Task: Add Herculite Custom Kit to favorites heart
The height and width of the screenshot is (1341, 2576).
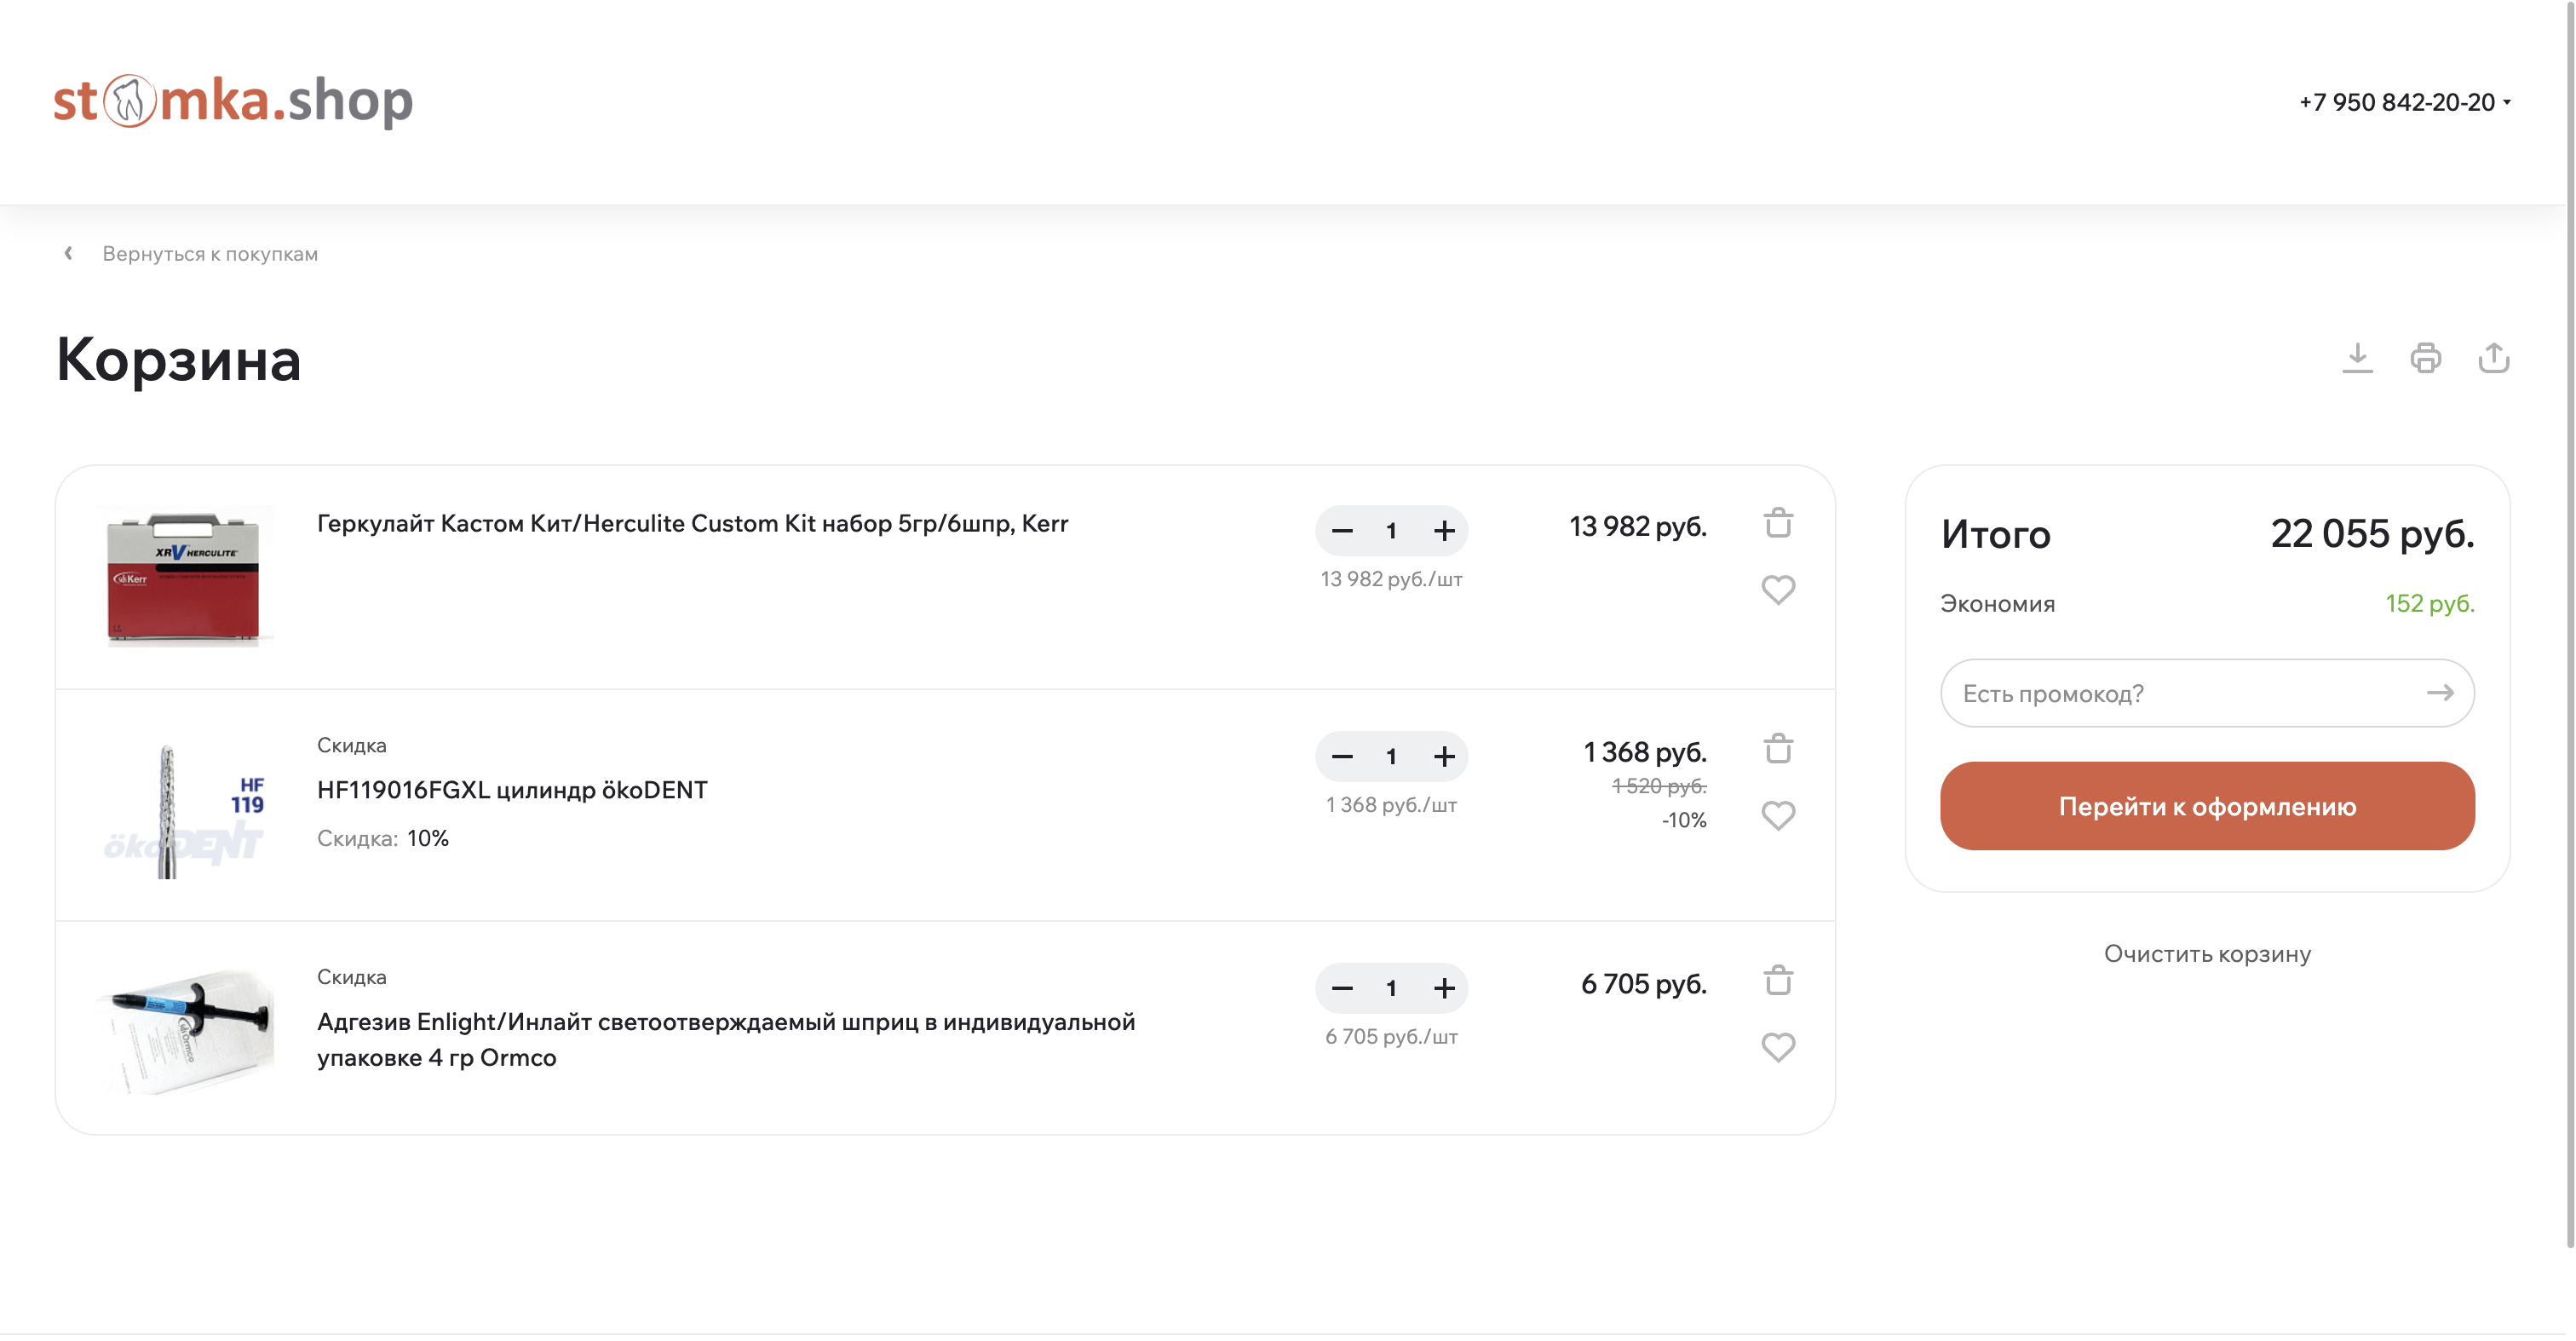Action: point(1778,590)
